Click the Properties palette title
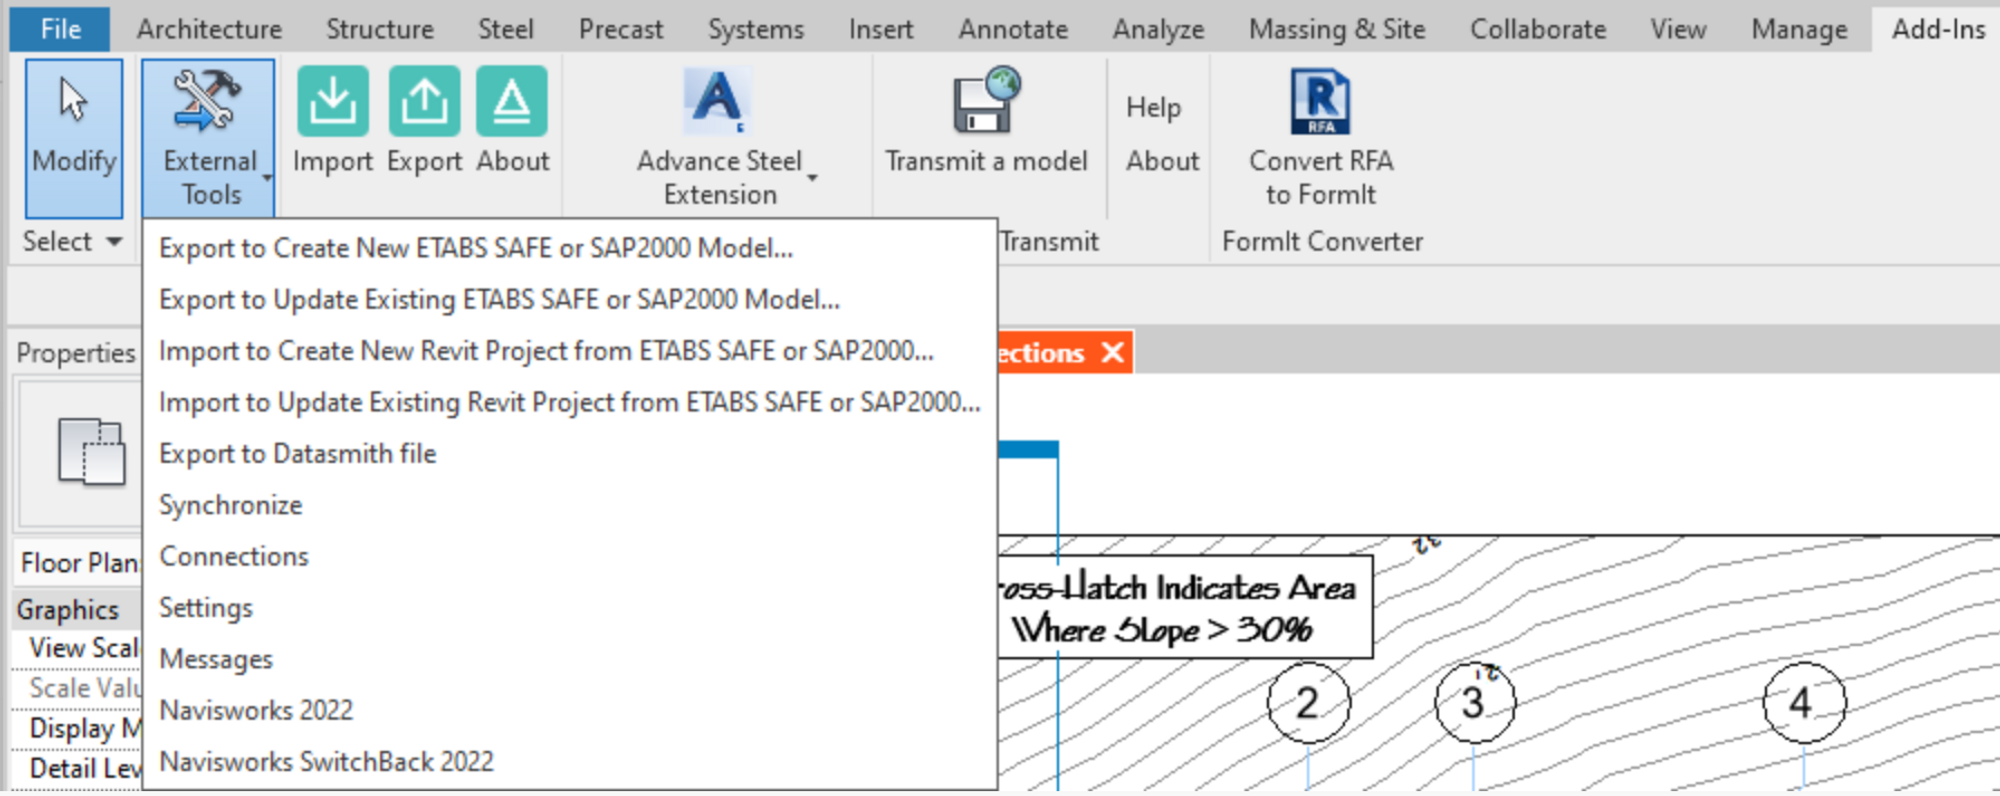 coord(75,352)
